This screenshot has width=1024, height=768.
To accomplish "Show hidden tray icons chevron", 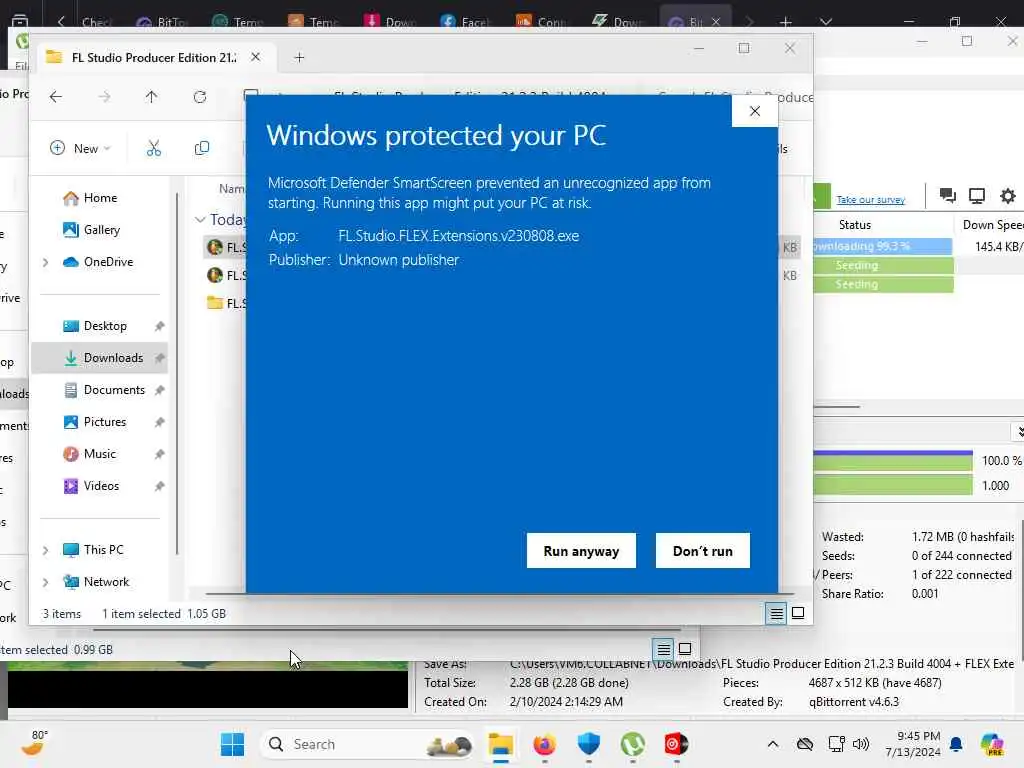I will (x=773, y=744).
